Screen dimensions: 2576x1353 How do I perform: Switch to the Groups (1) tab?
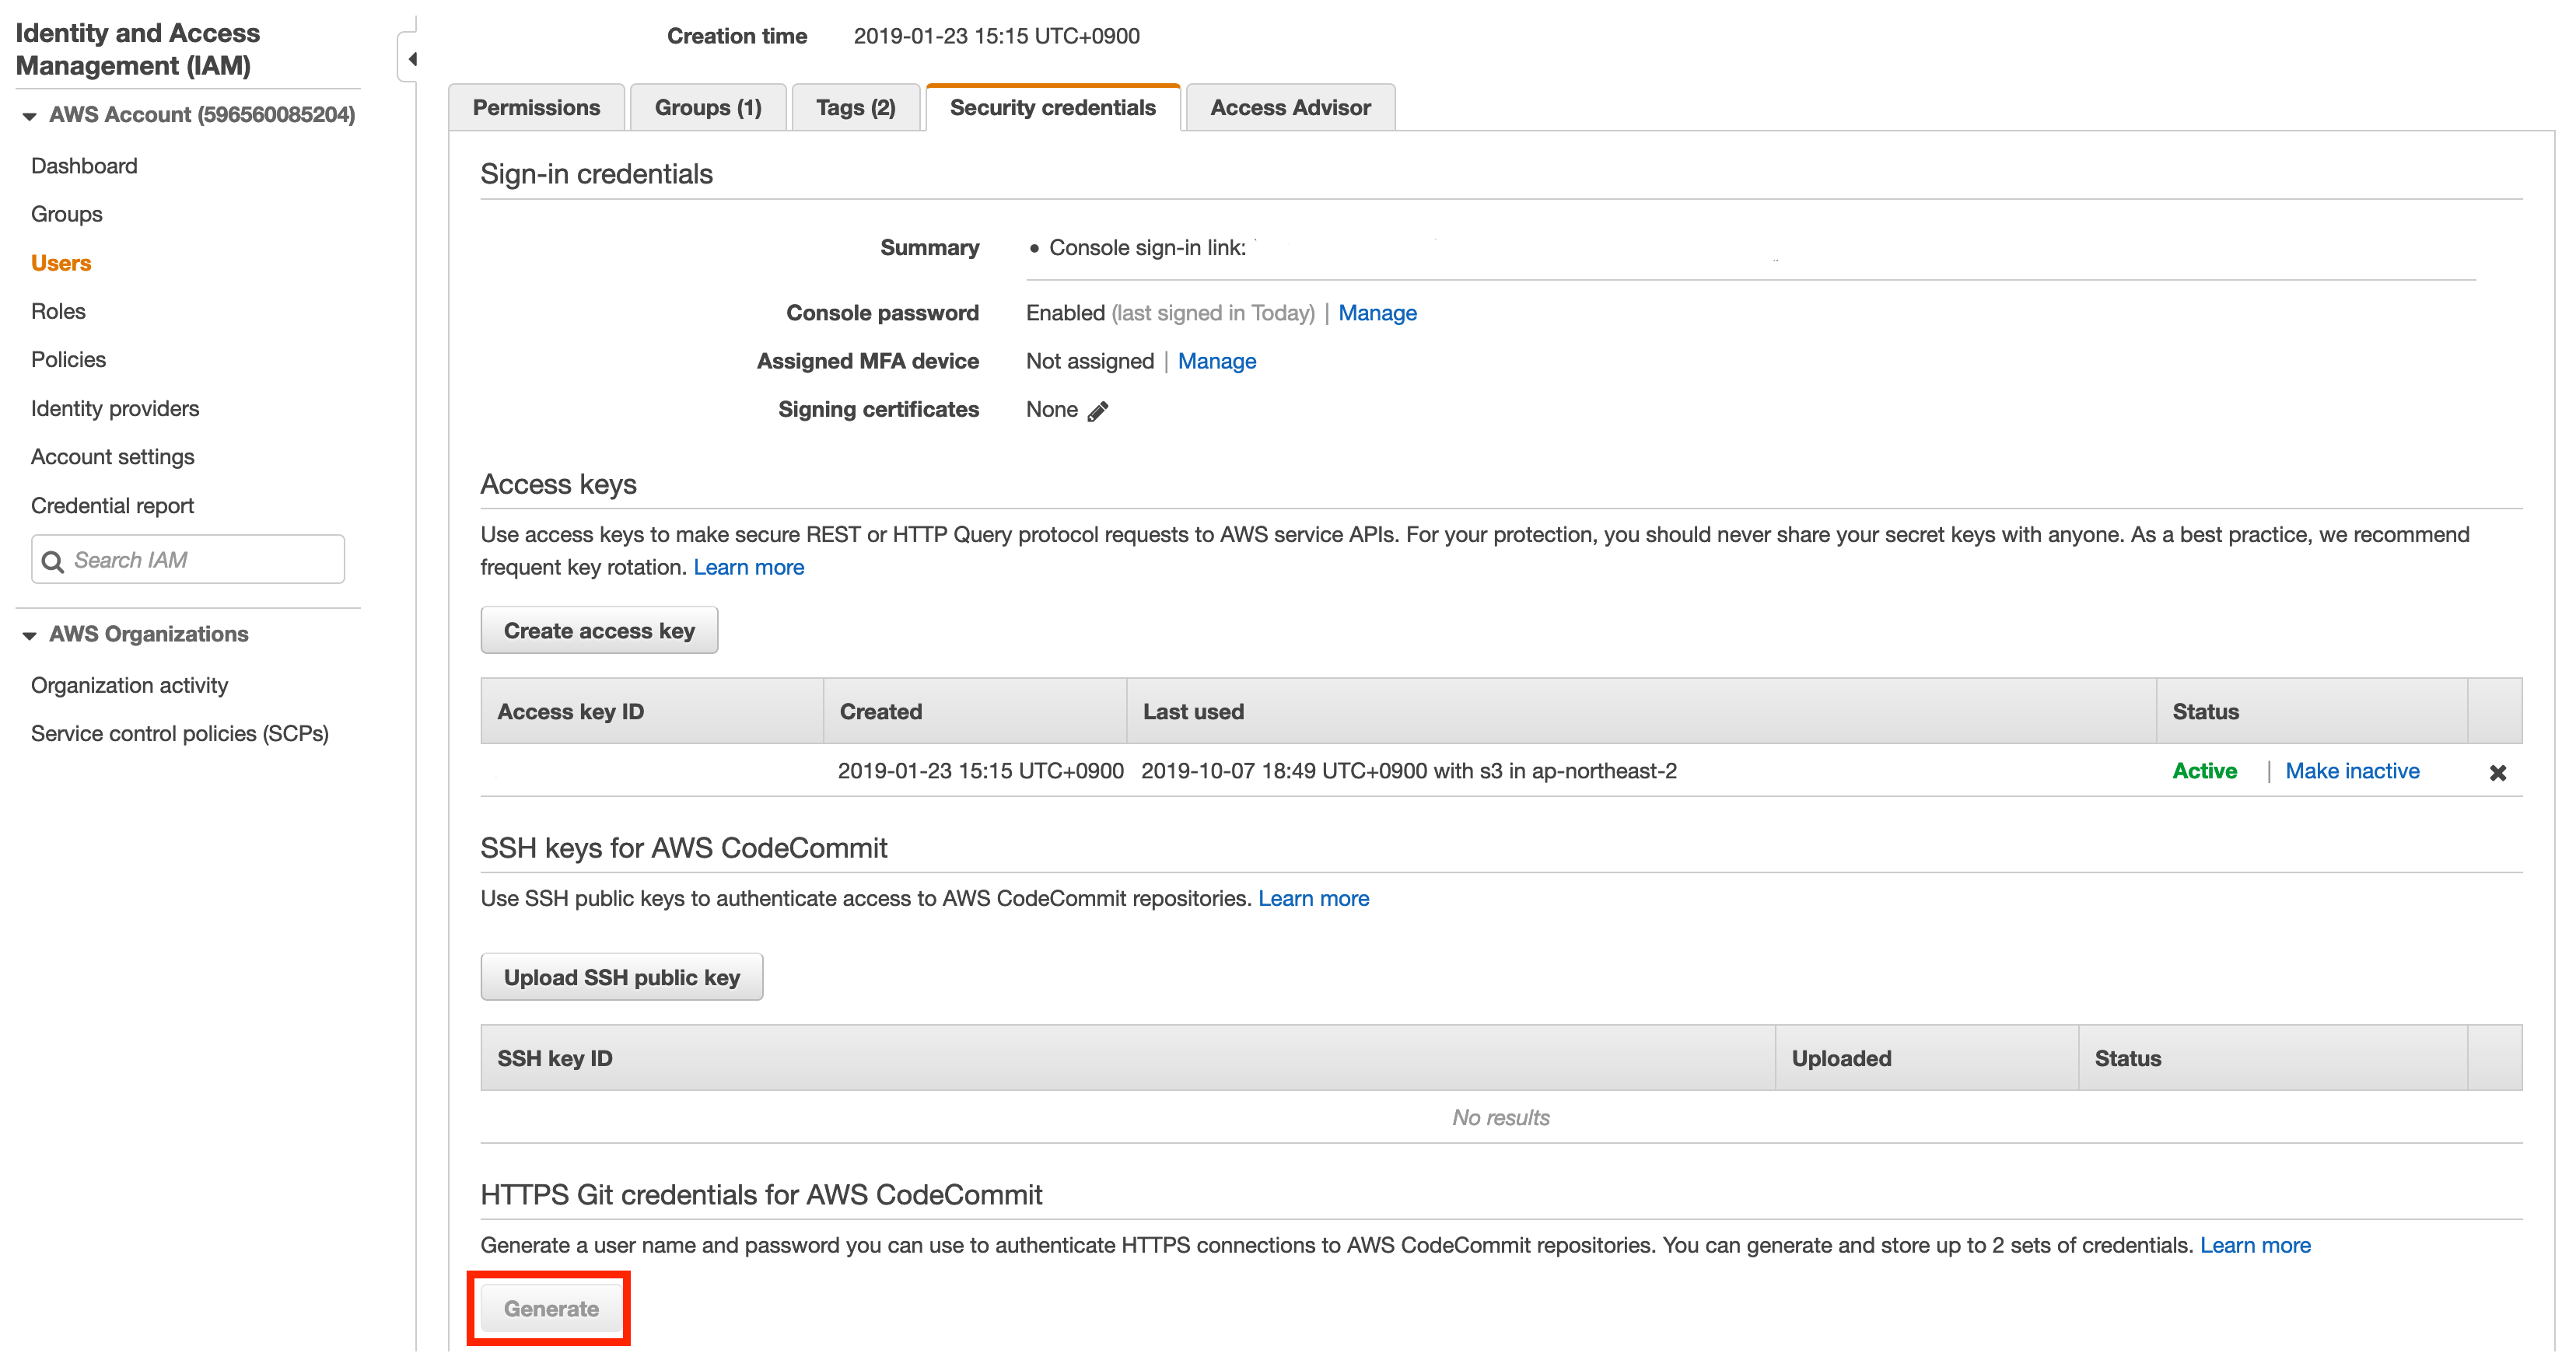point(708,107)
